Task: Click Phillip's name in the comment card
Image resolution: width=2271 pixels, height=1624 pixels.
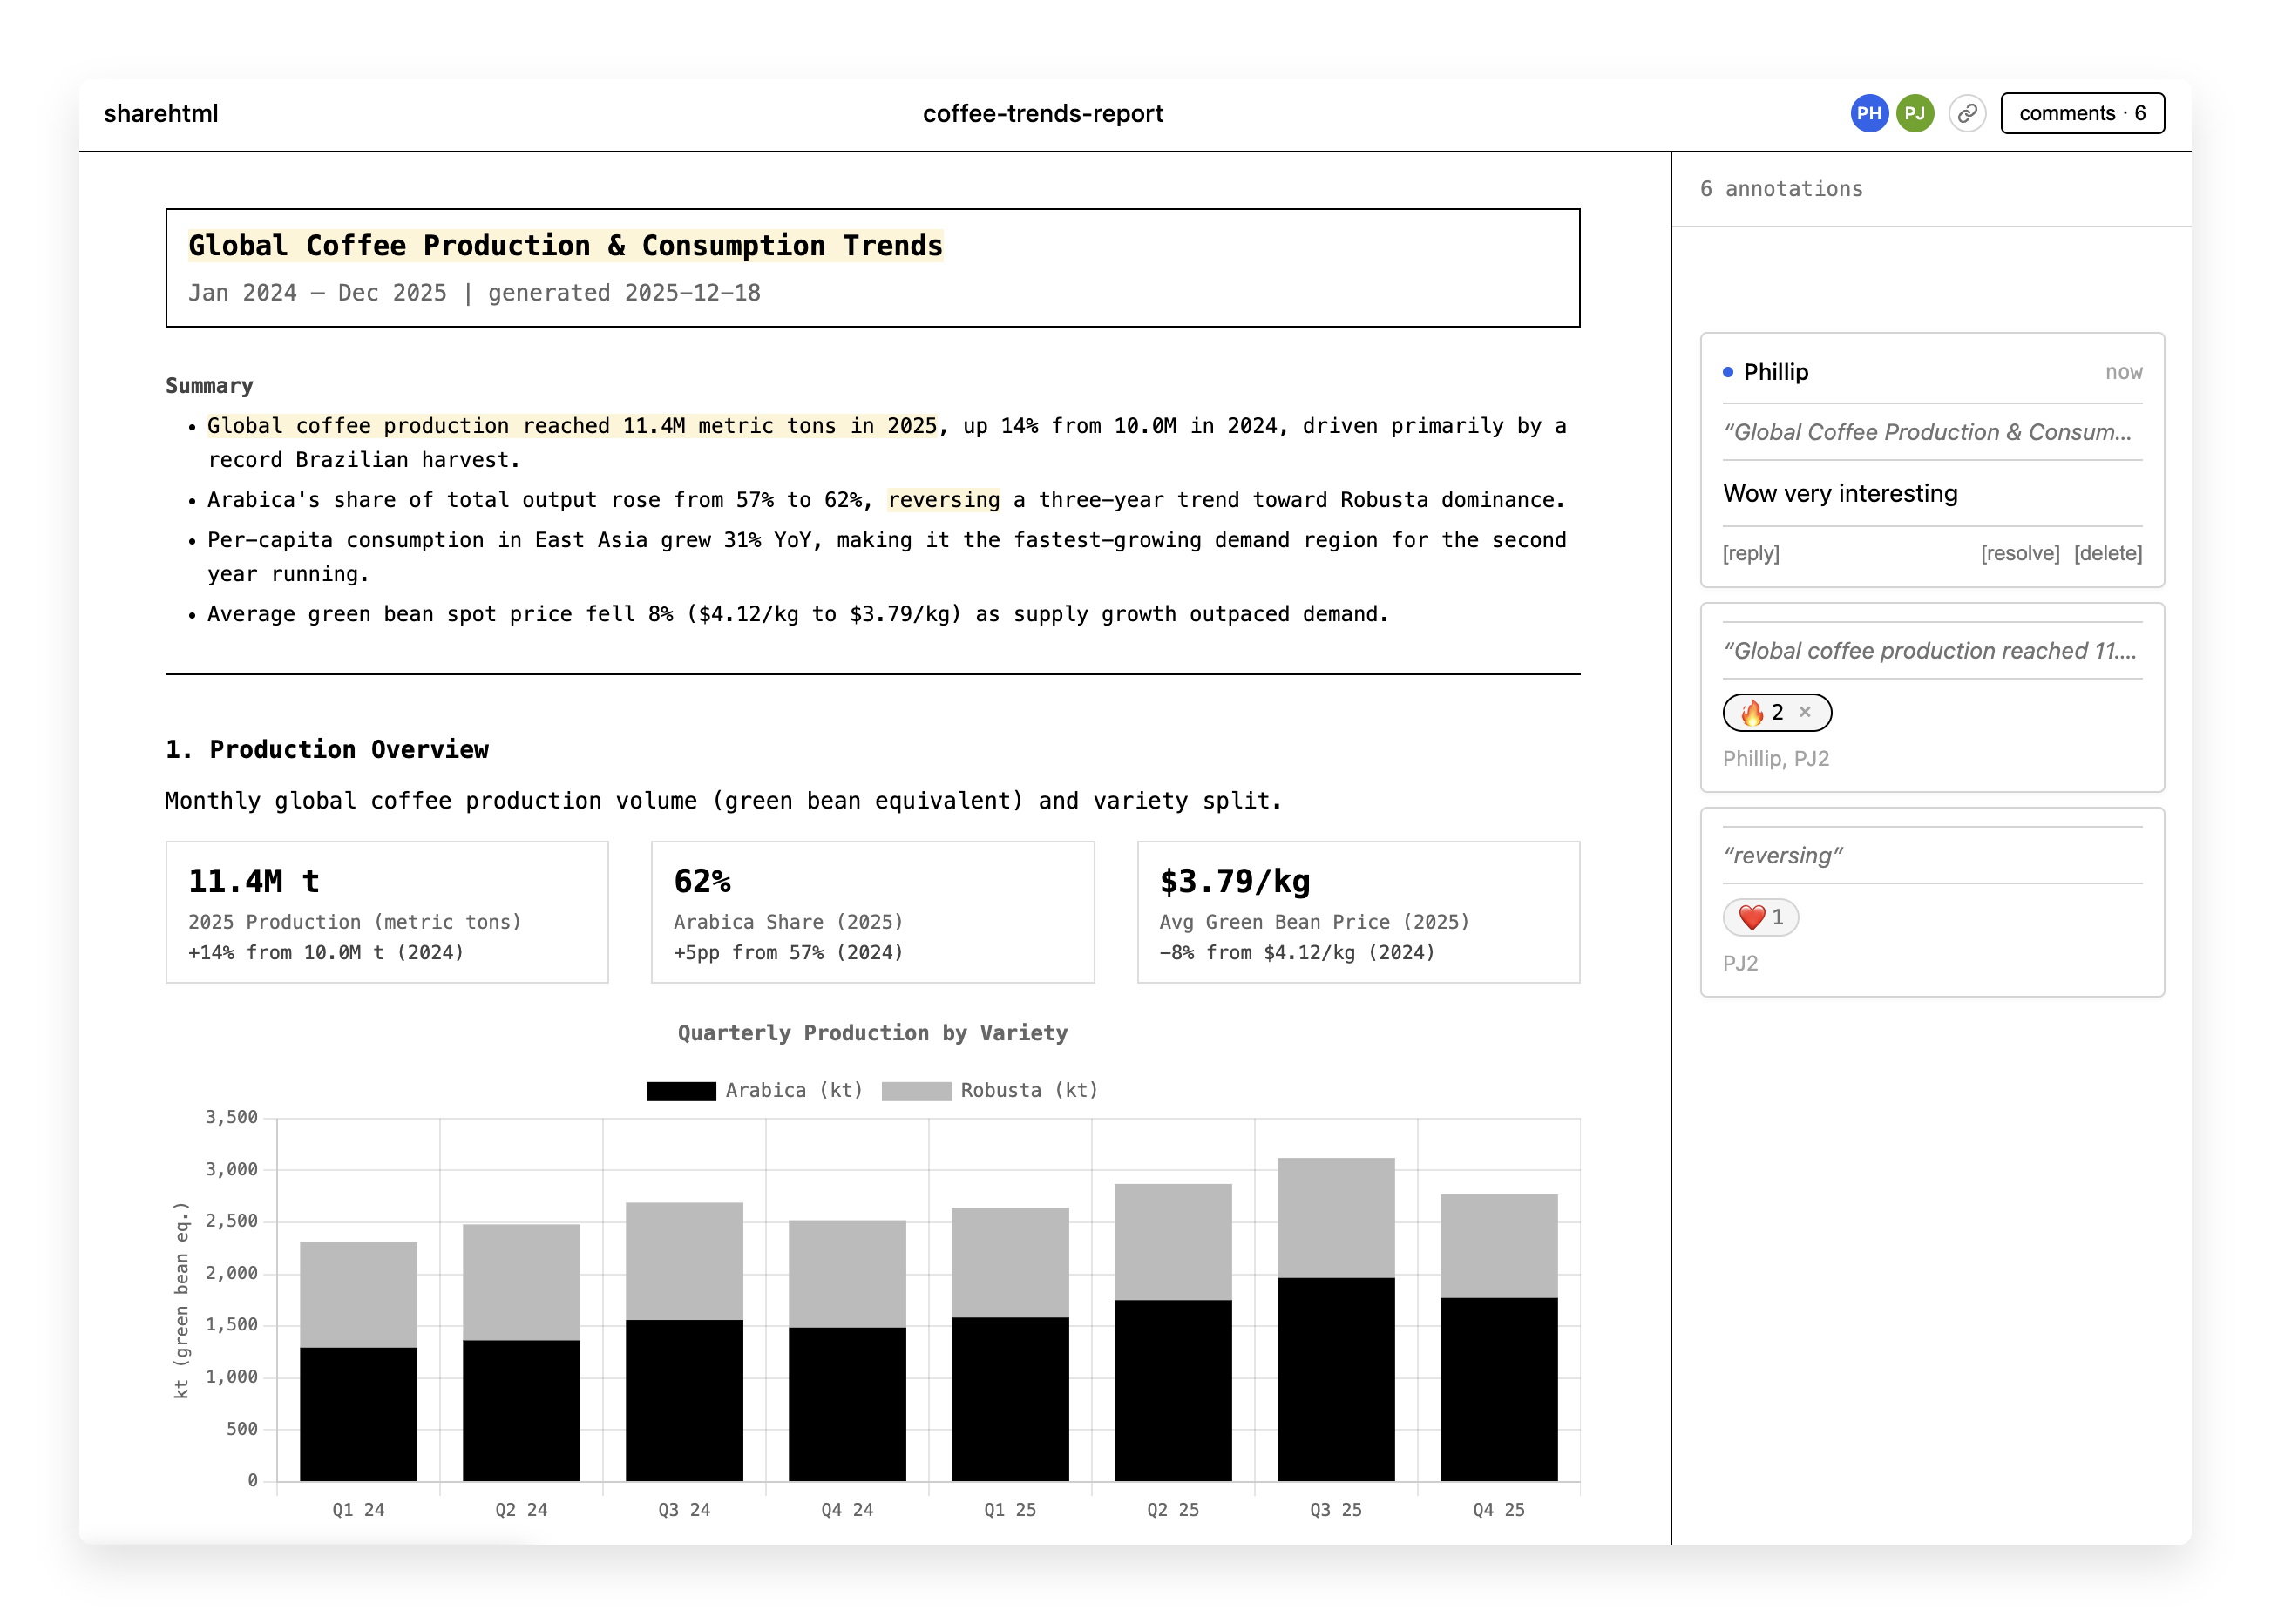Action: point(1775,372)
